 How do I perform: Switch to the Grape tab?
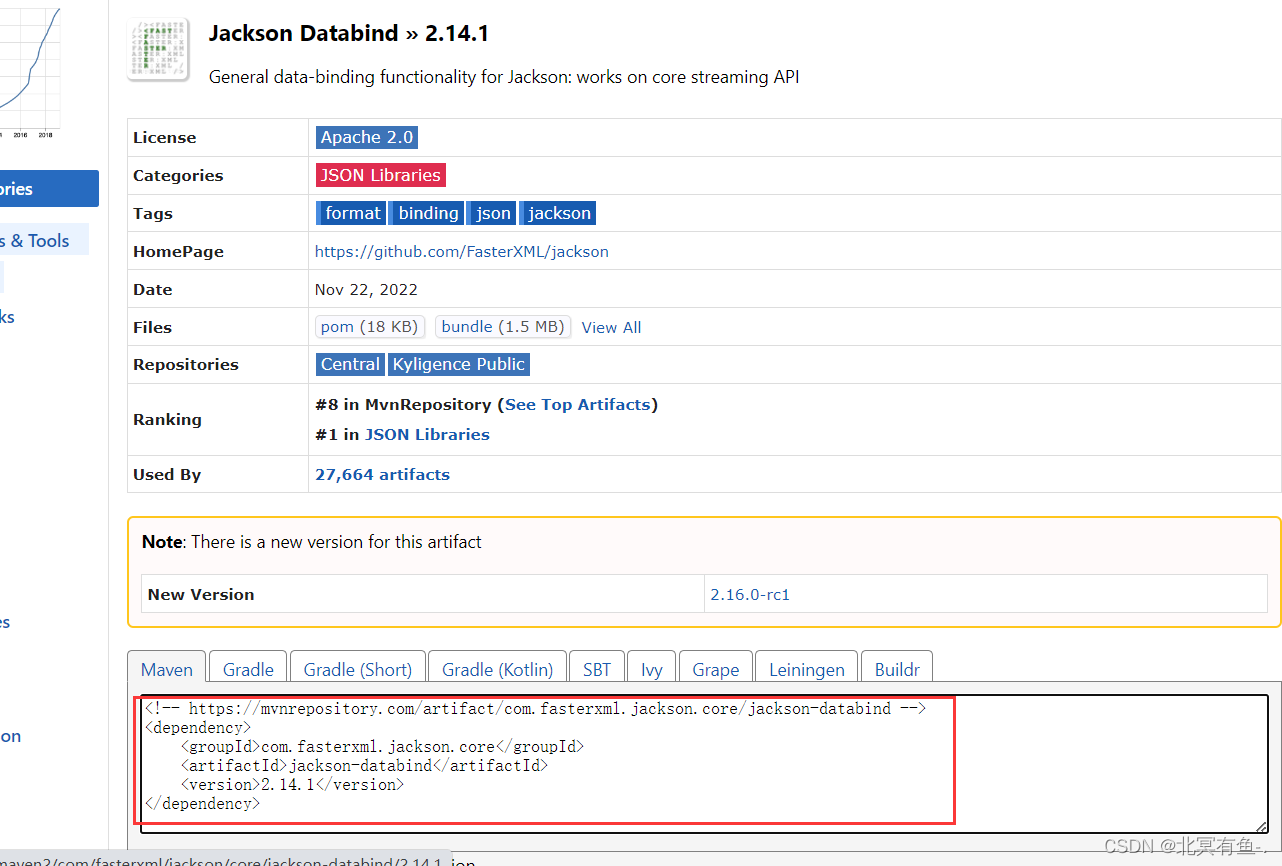point(716,669)
